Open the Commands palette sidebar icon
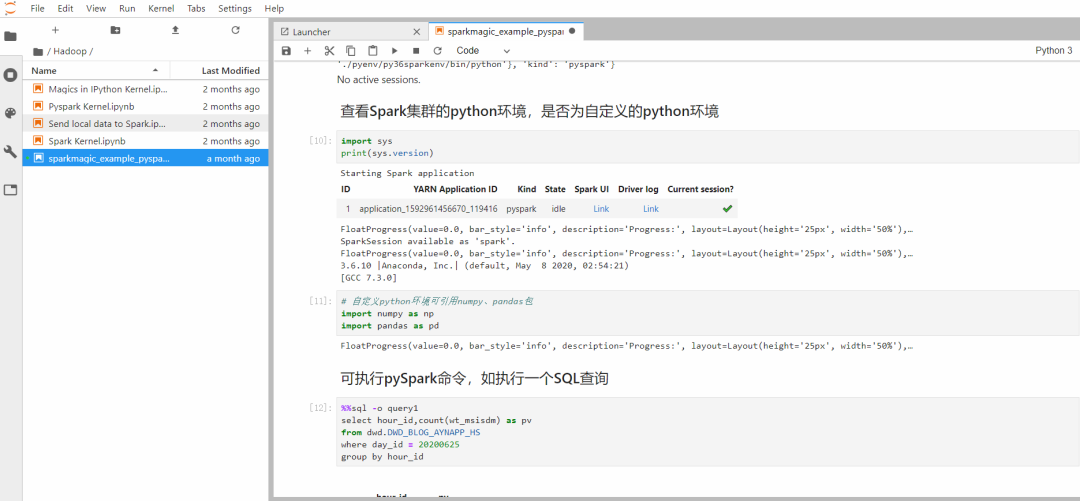This screenshot has height=501, width=1080. click(10, 113)
